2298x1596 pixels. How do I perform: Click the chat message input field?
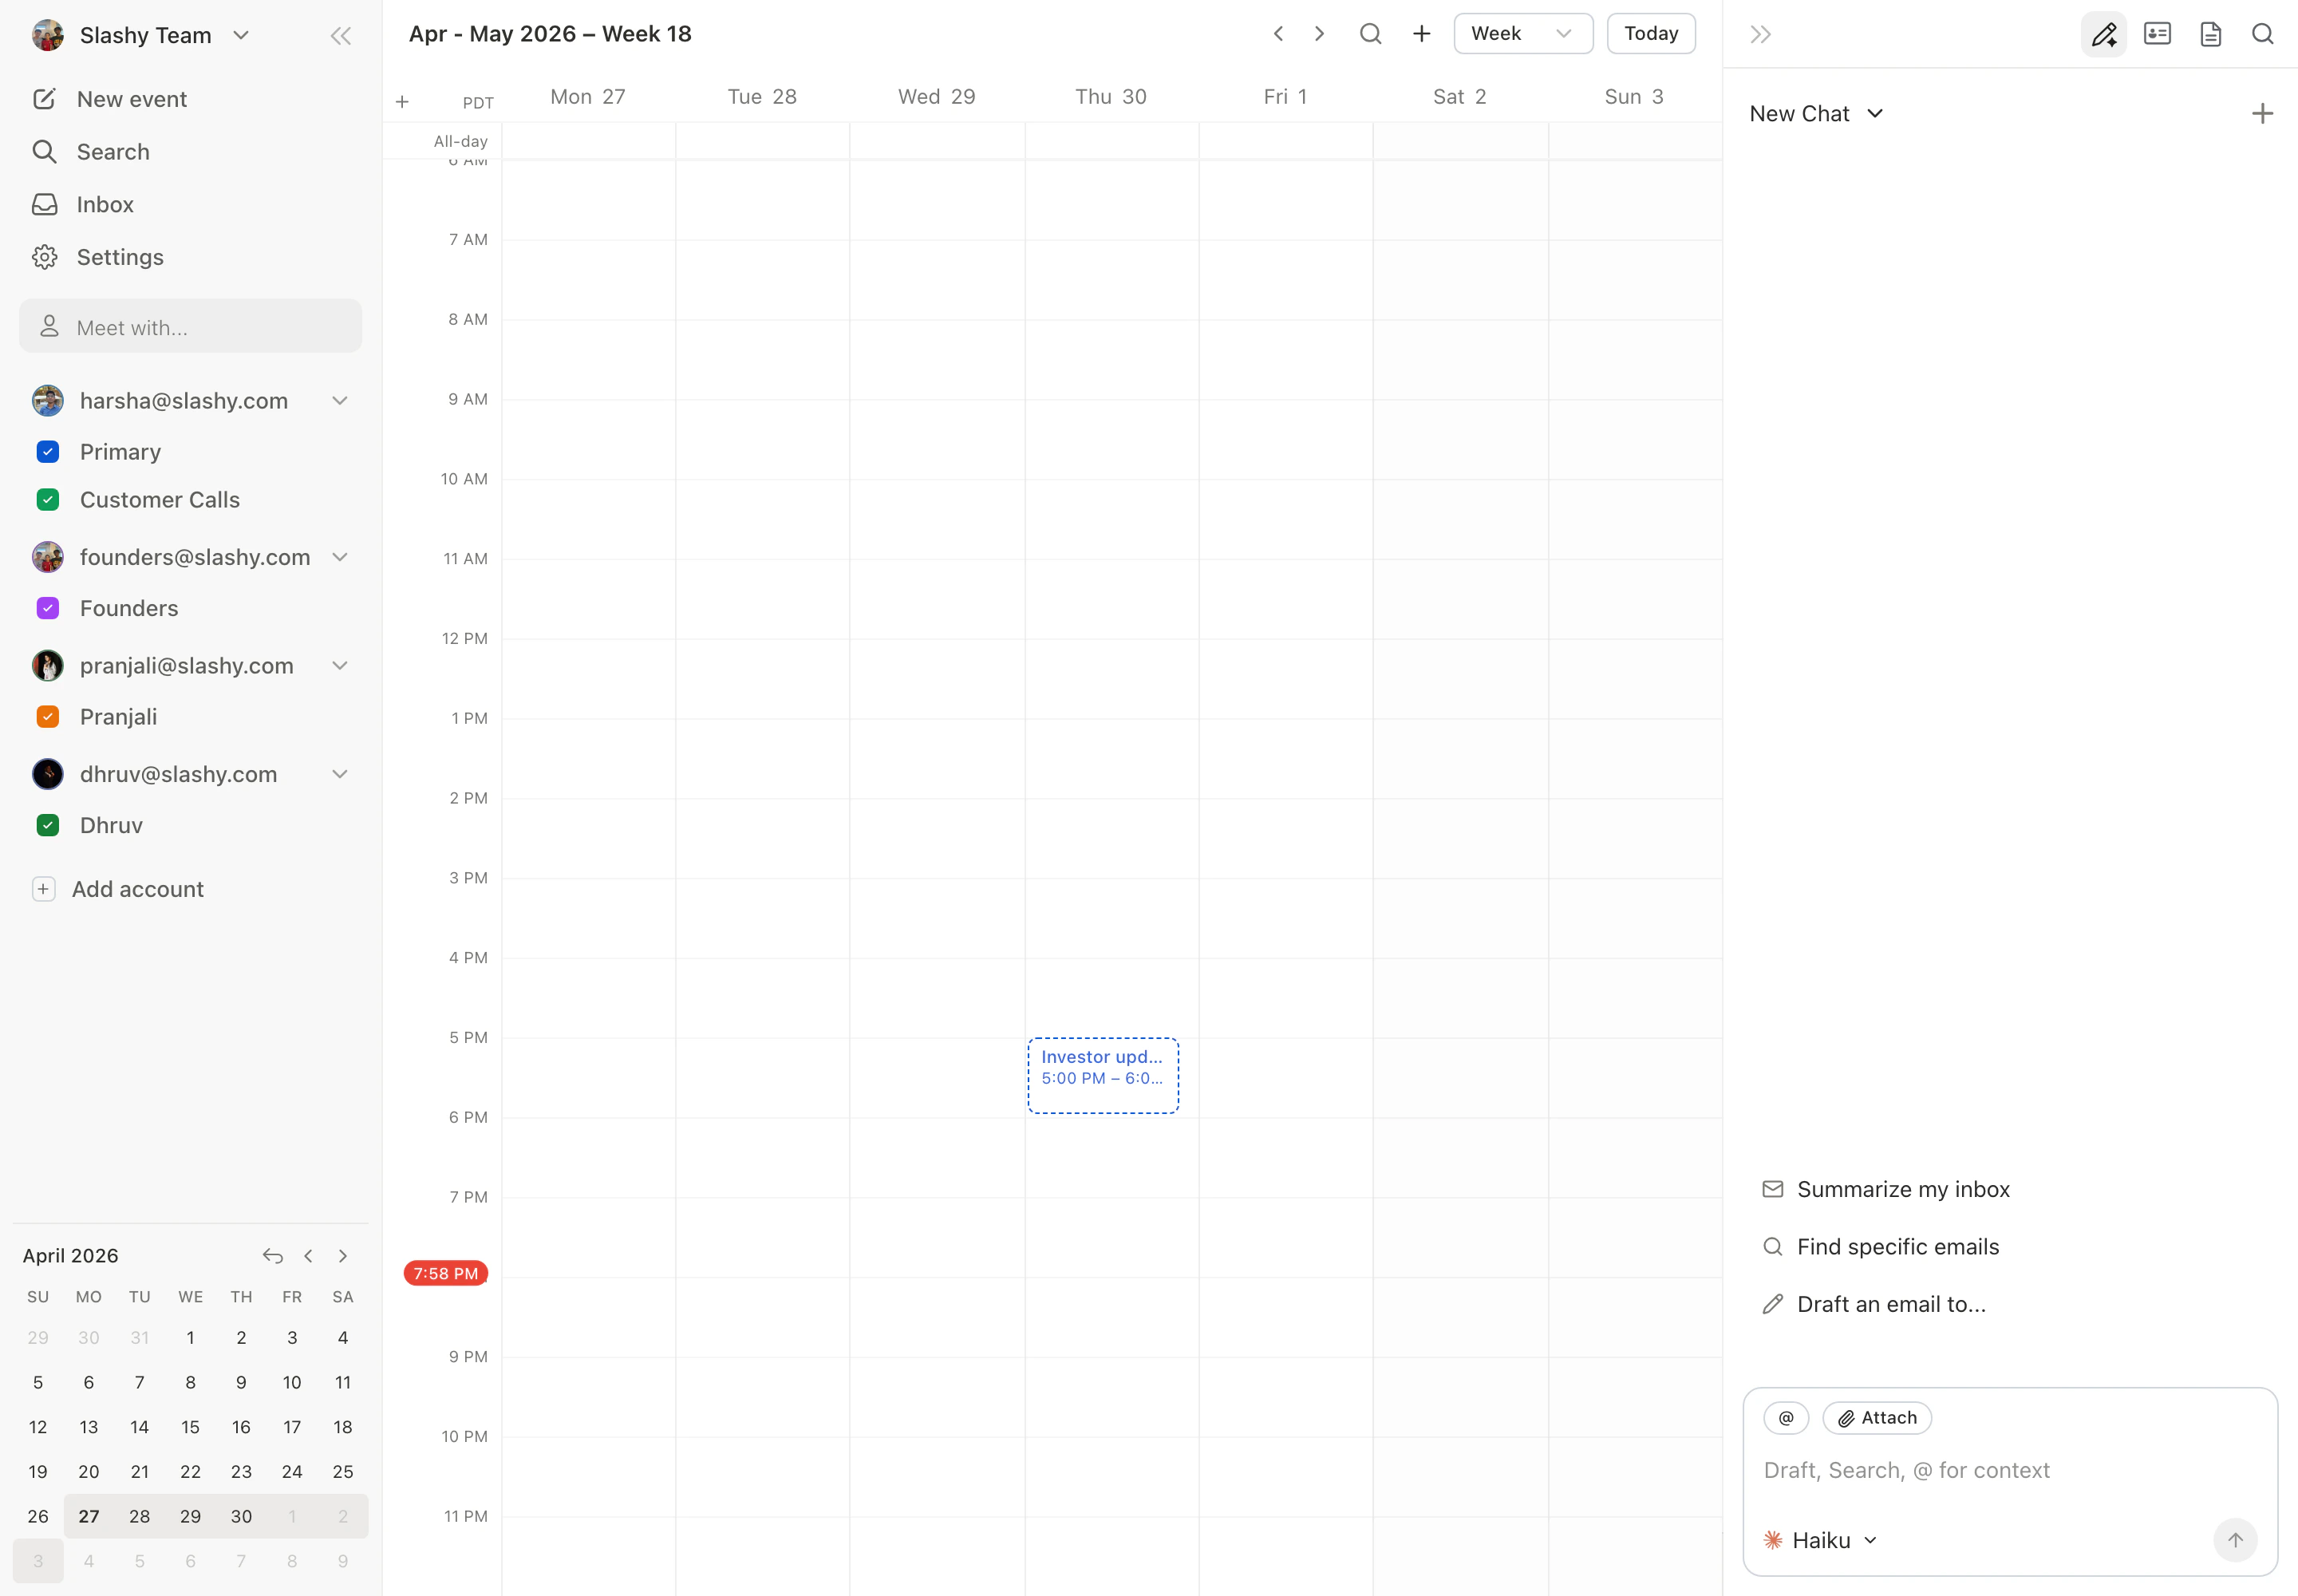coord(2010,1471)
